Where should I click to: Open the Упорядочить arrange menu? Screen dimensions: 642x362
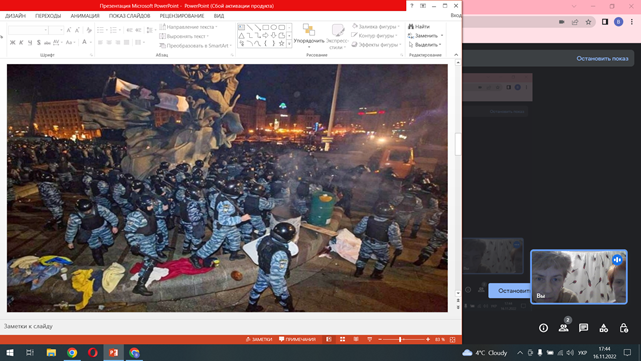pos(309,36)
